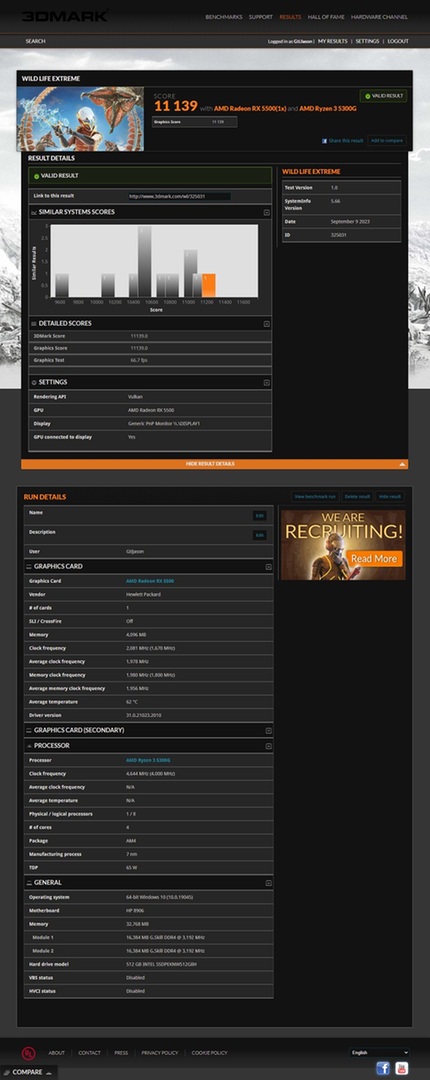Click AMD Ryzen 3 5300G in score header
430x1080 pixels.
(328, 109)
